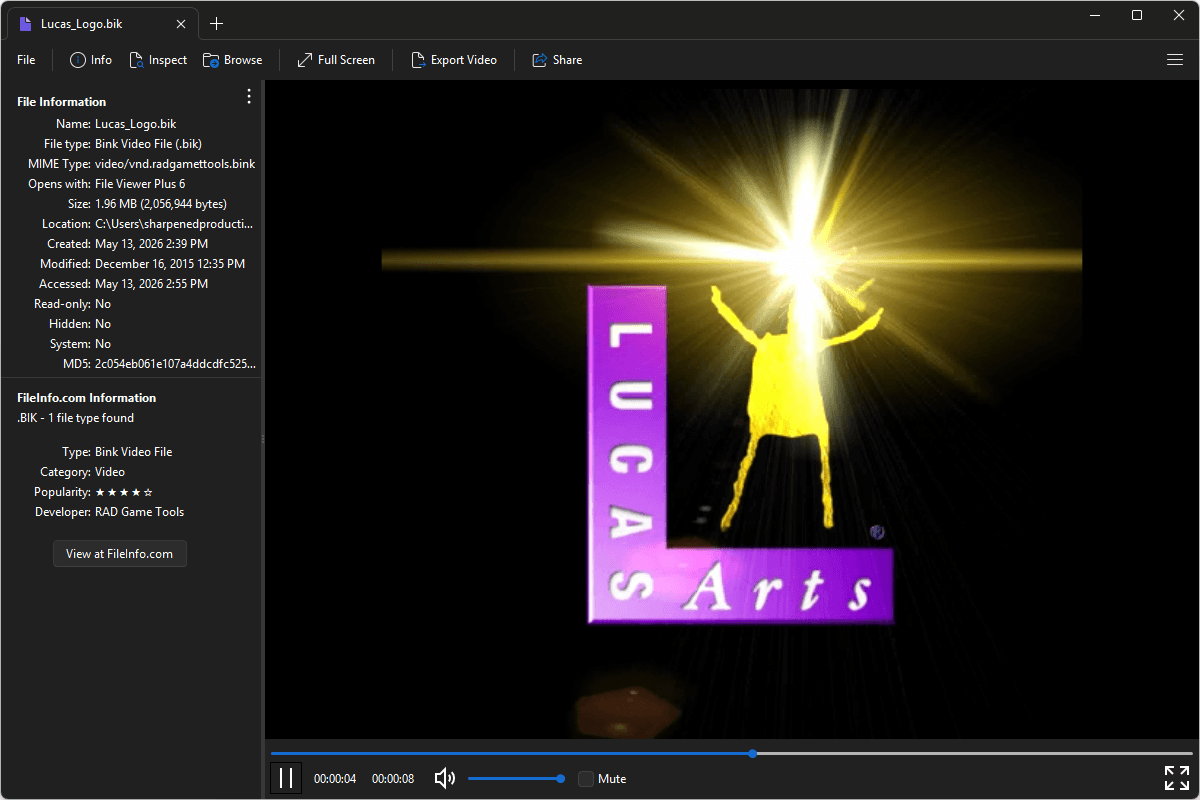Open a new tab with plus icon
Screen dimensions: 1200x800
(x=217, y=24)
